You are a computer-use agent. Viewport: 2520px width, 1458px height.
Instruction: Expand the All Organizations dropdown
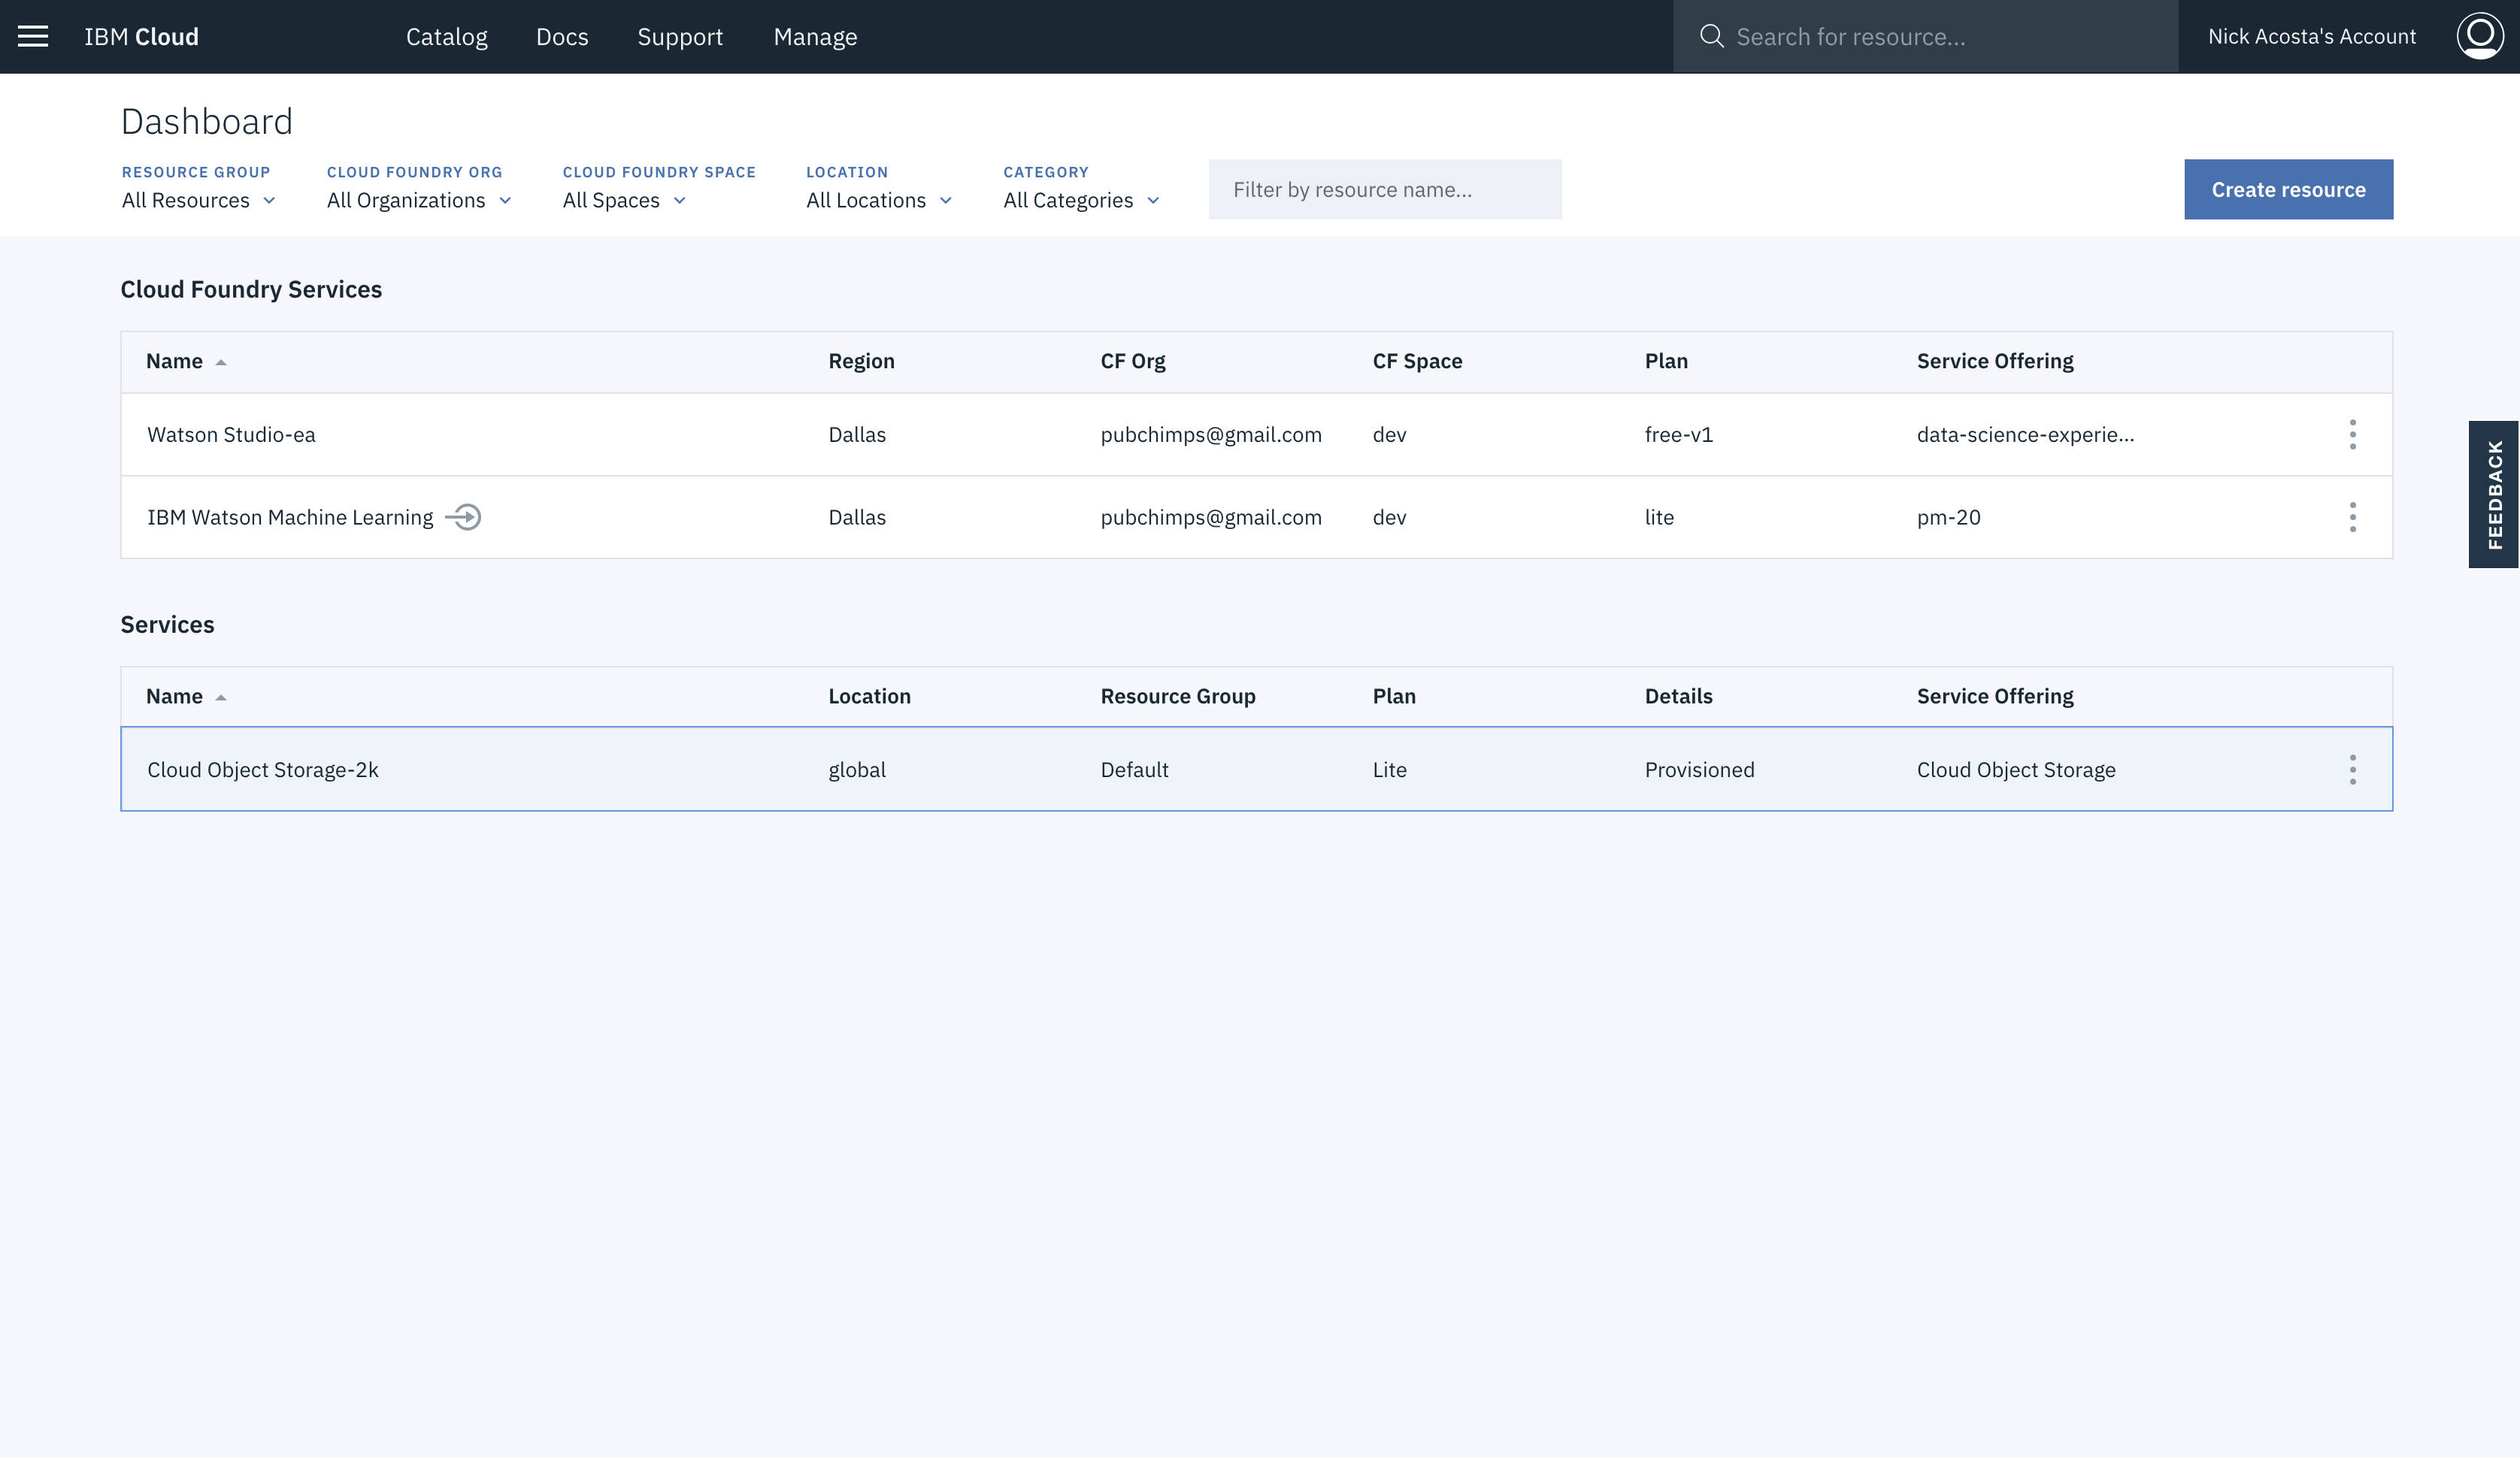coord(419,200)
